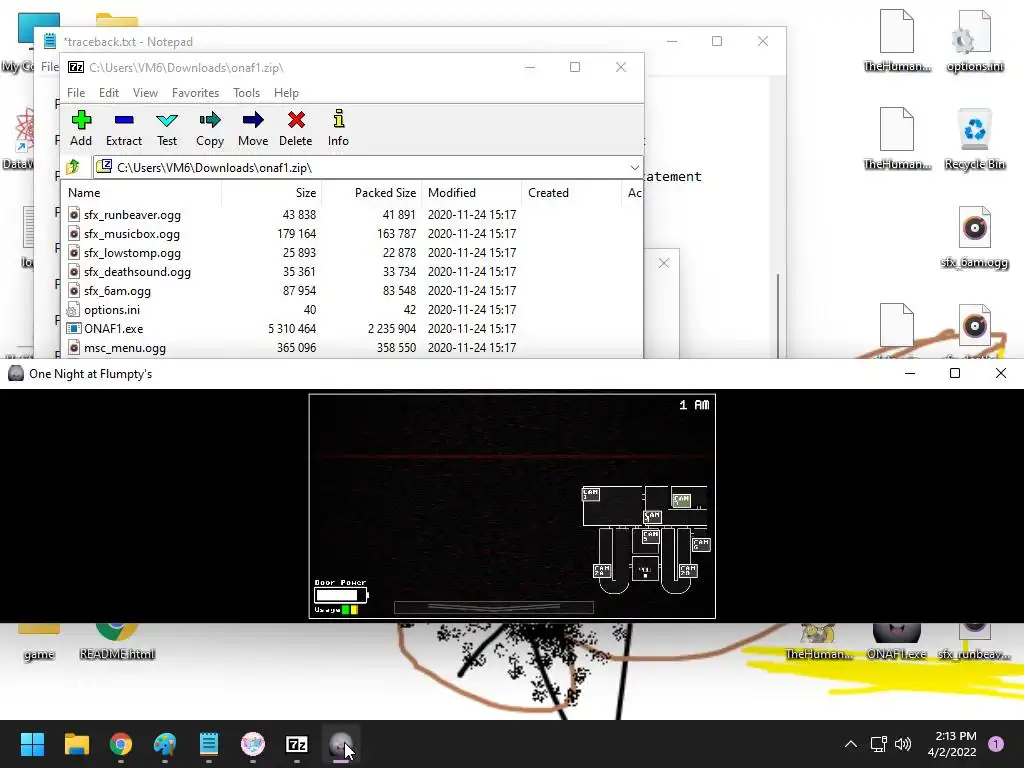
Task: Click the Add button in 7-Zip toolbar
Action: click(81, 128)
